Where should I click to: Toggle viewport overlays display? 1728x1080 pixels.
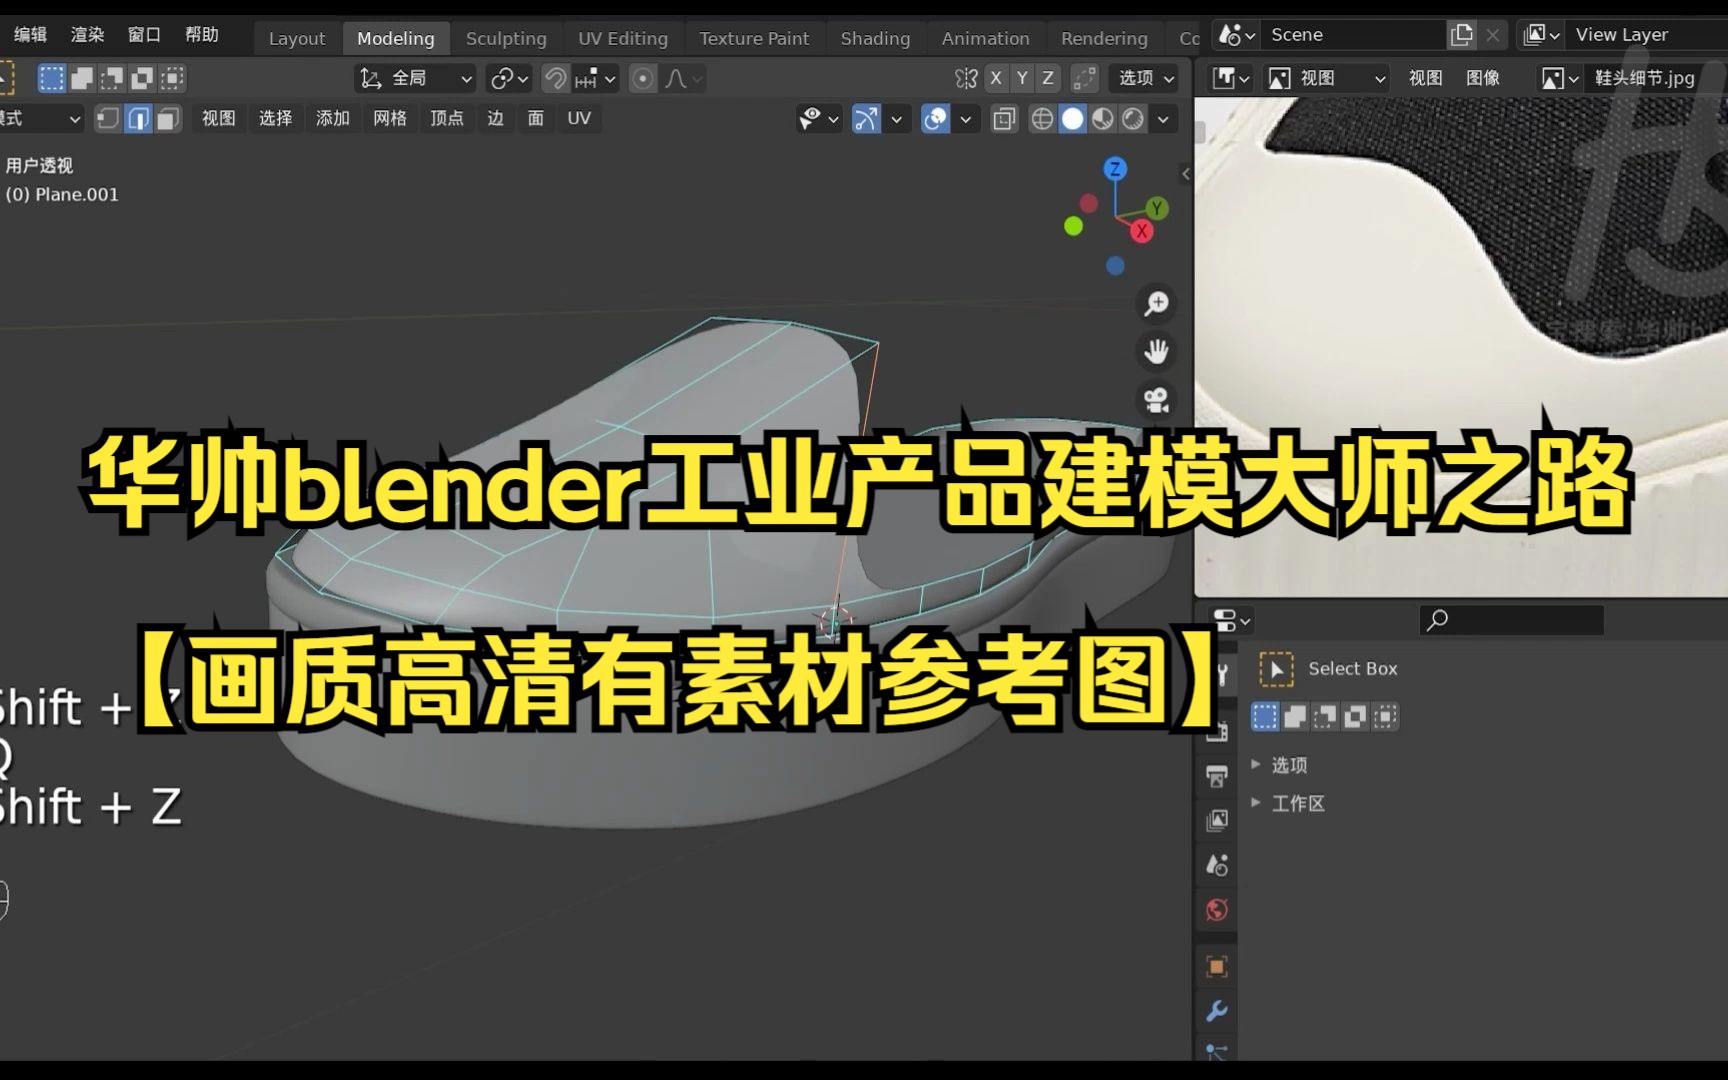pos(935,119)
